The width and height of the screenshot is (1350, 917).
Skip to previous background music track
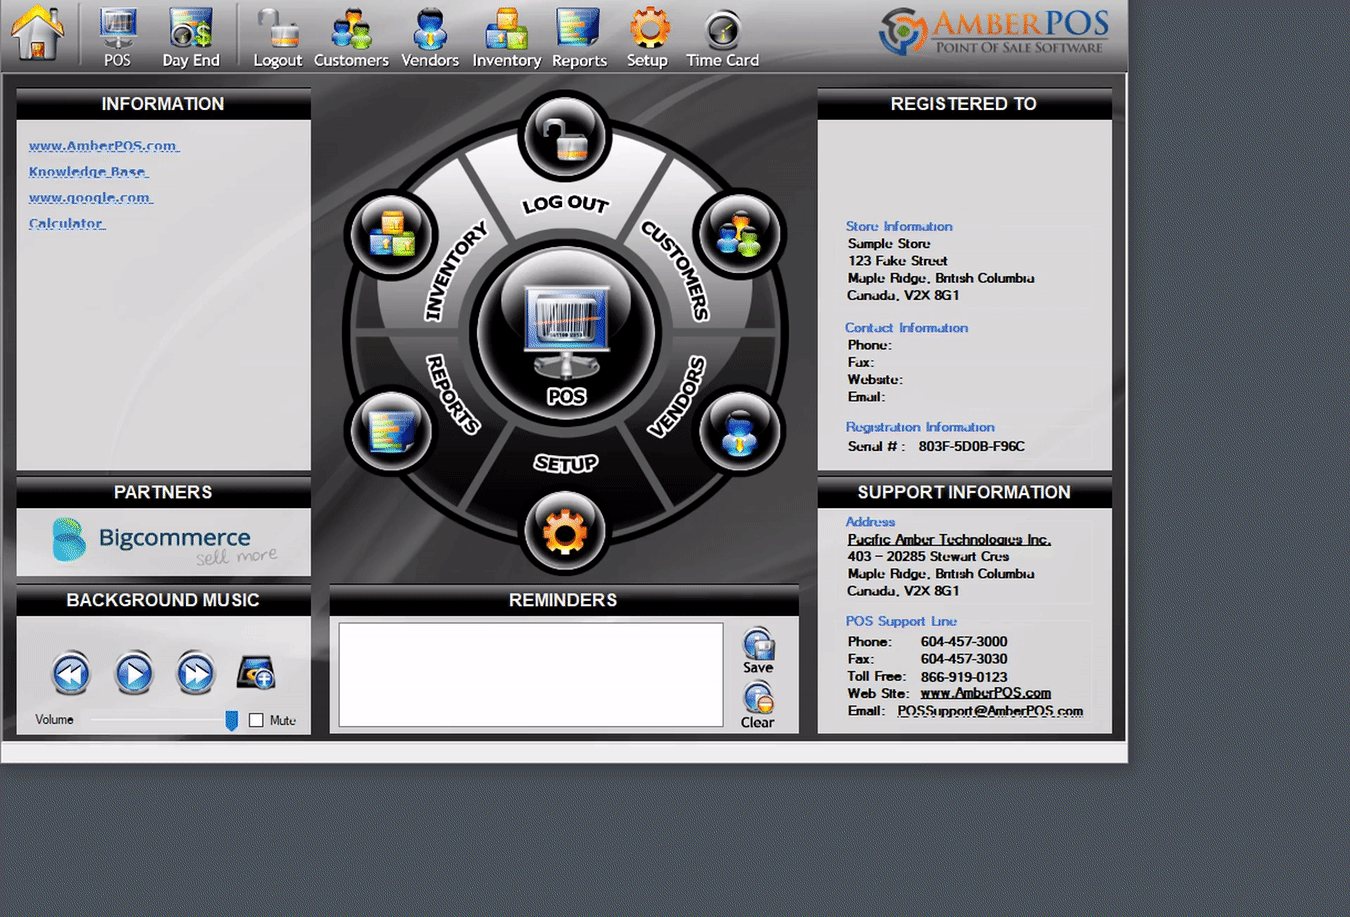pos(71,673)
